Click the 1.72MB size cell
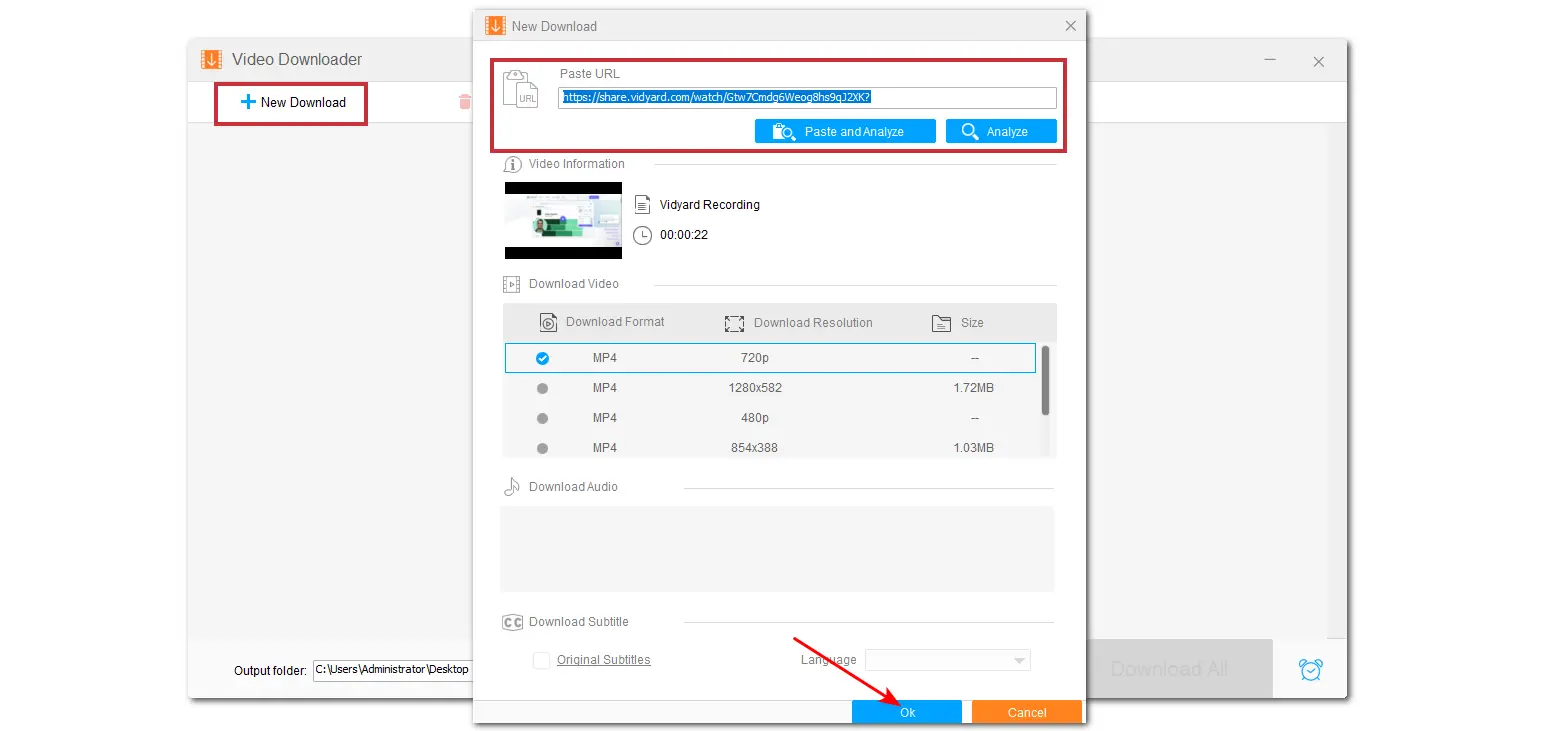The width and height of the screenshot is (1551, 731). coord(974,388)
